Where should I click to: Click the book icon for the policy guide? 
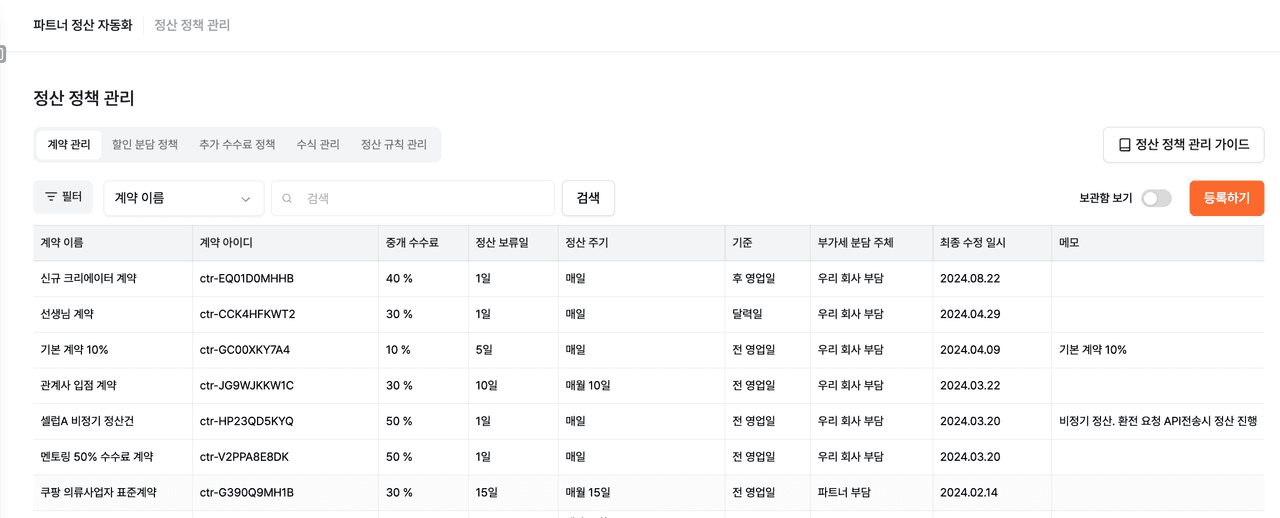1124,145
